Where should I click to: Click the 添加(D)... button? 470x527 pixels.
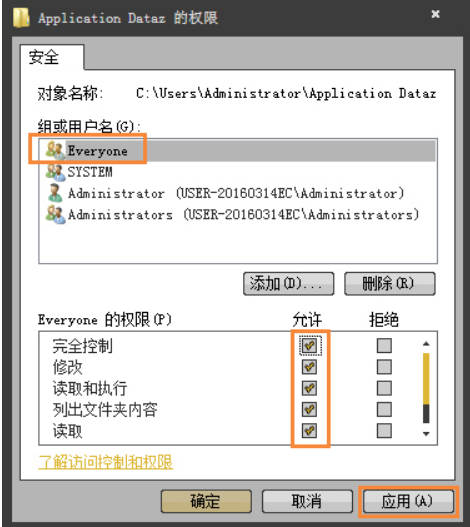pyautogui.click(x=288, y=284)
